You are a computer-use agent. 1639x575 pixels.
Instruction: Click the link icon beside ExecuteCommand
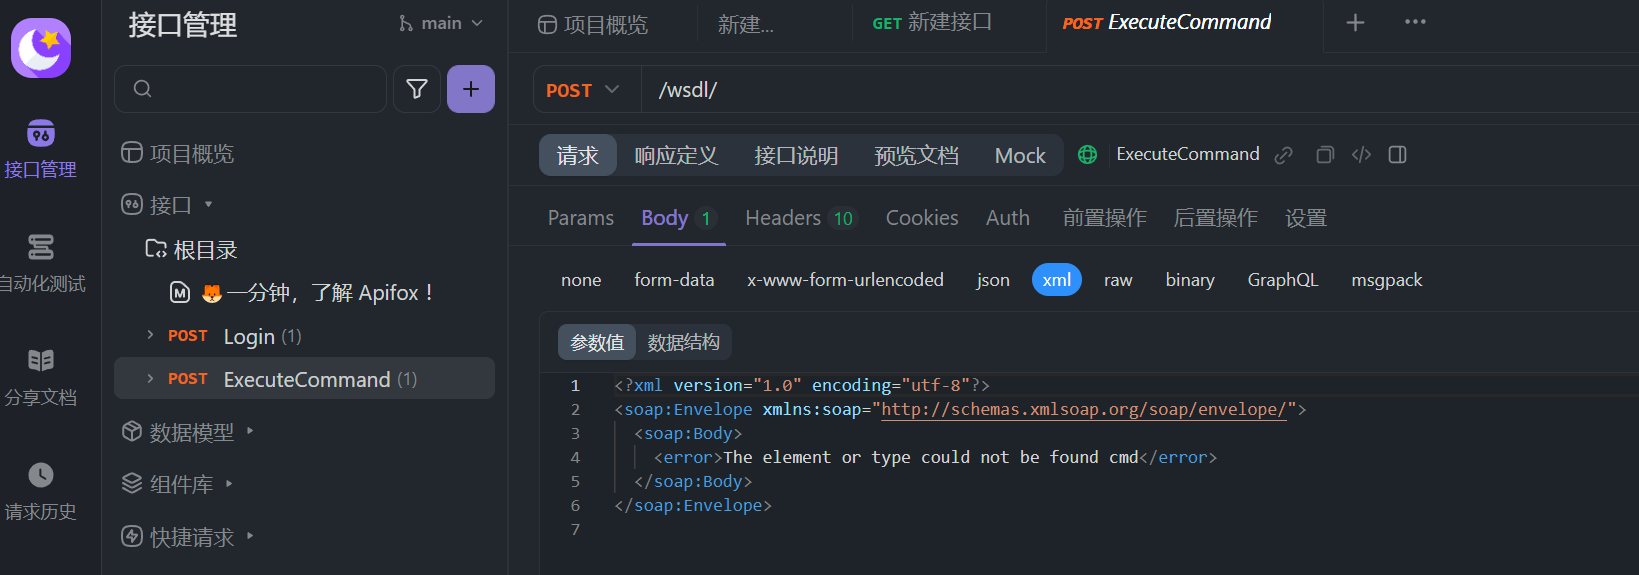tap(1284, 155)
